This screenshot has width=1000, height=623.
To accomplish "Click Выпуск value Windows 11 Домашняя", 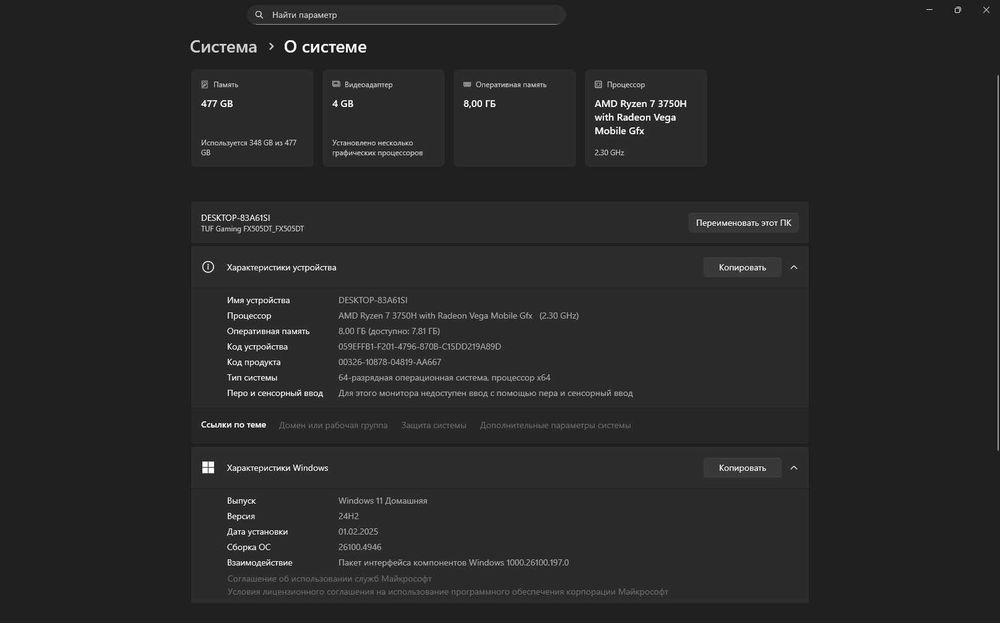I will click(383, 501).
